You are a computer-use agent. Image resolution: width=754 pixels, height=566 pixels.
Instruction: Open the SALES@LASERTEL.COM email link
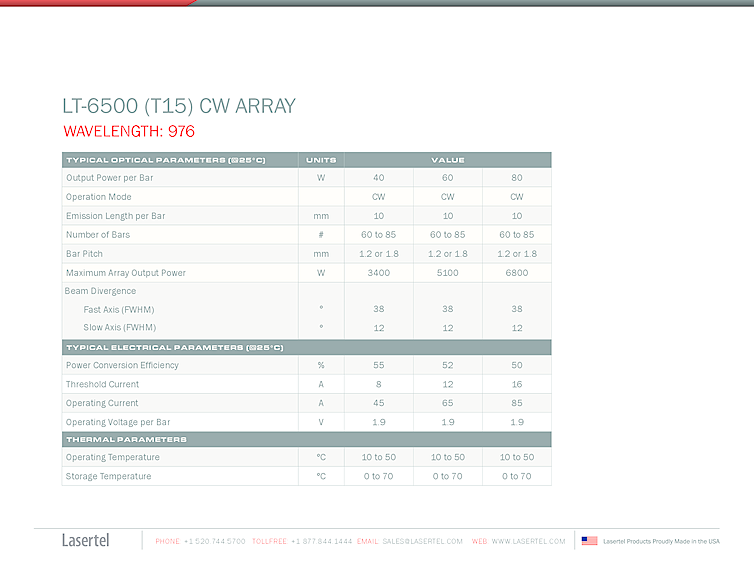point(422,541)
